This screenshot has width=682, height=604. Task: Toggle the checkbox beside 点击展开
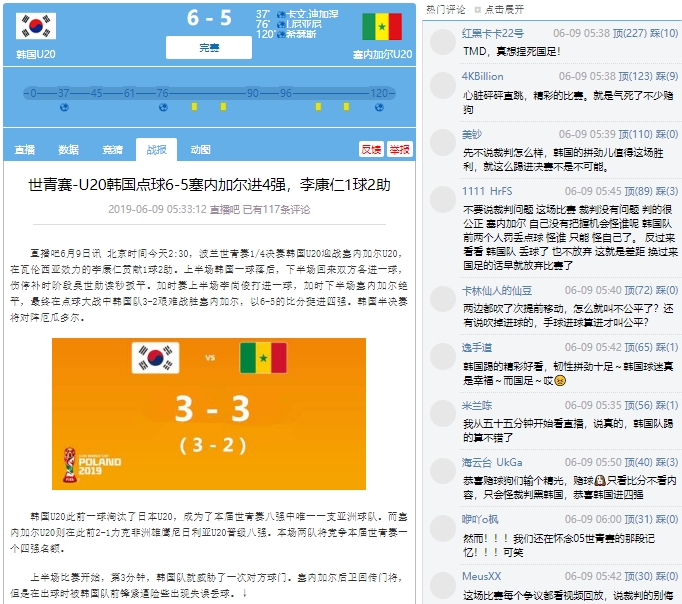tap(478, 10)
